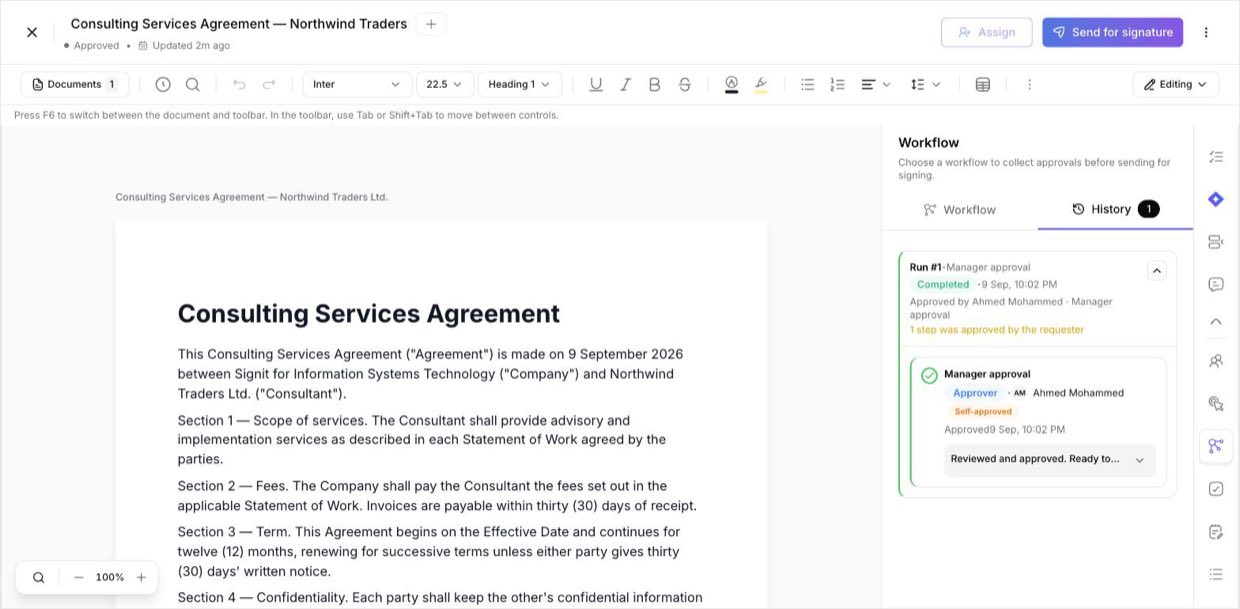Apply strikethrough formatting
1240x609 pixels.
[x=685, y=85]
